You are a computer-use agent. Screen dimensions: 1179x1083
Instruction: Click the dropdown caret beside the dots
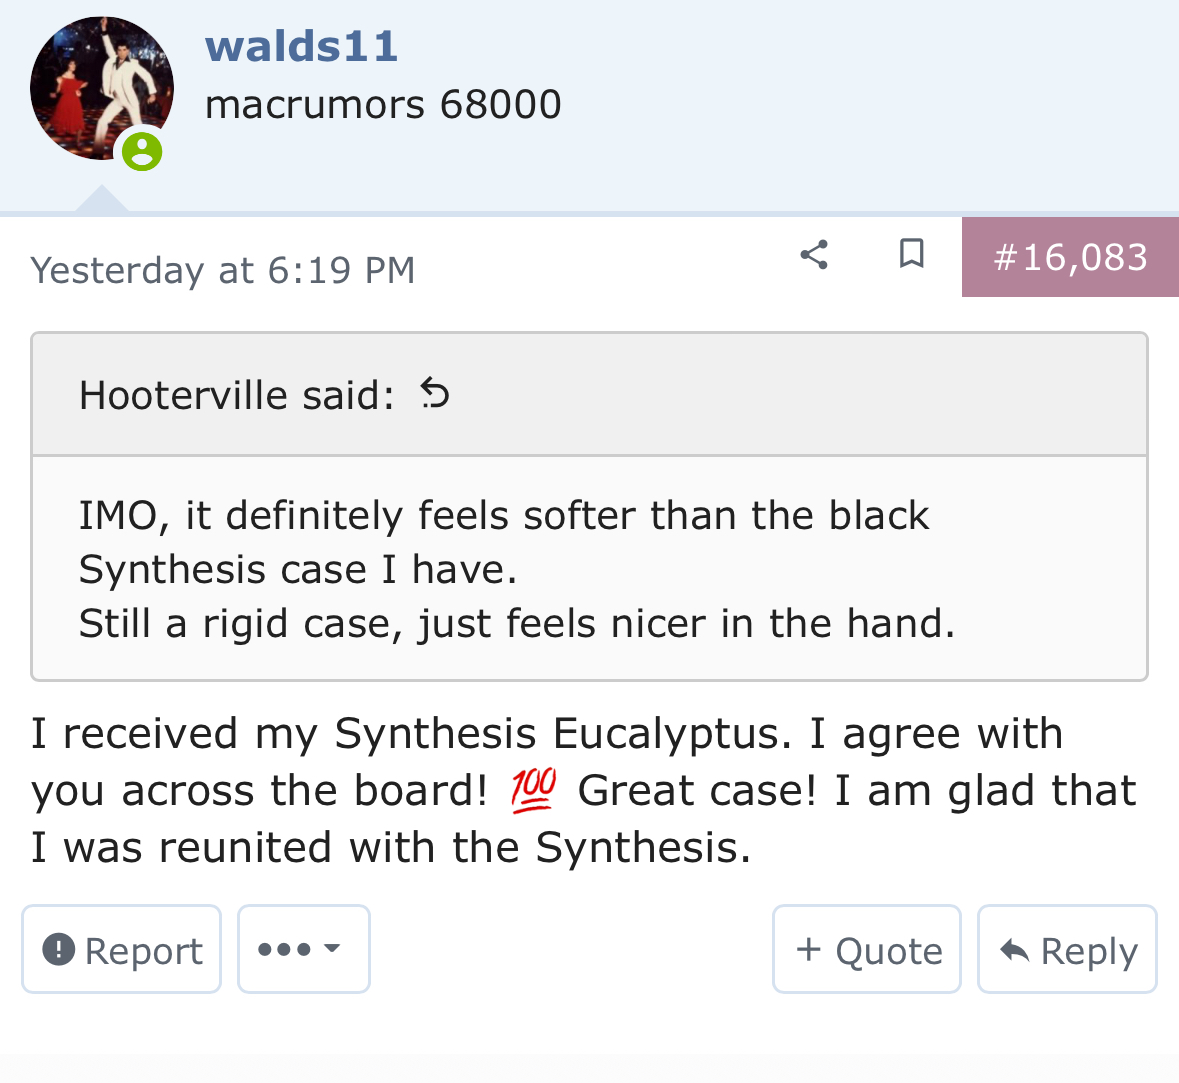tap(332, 948)
